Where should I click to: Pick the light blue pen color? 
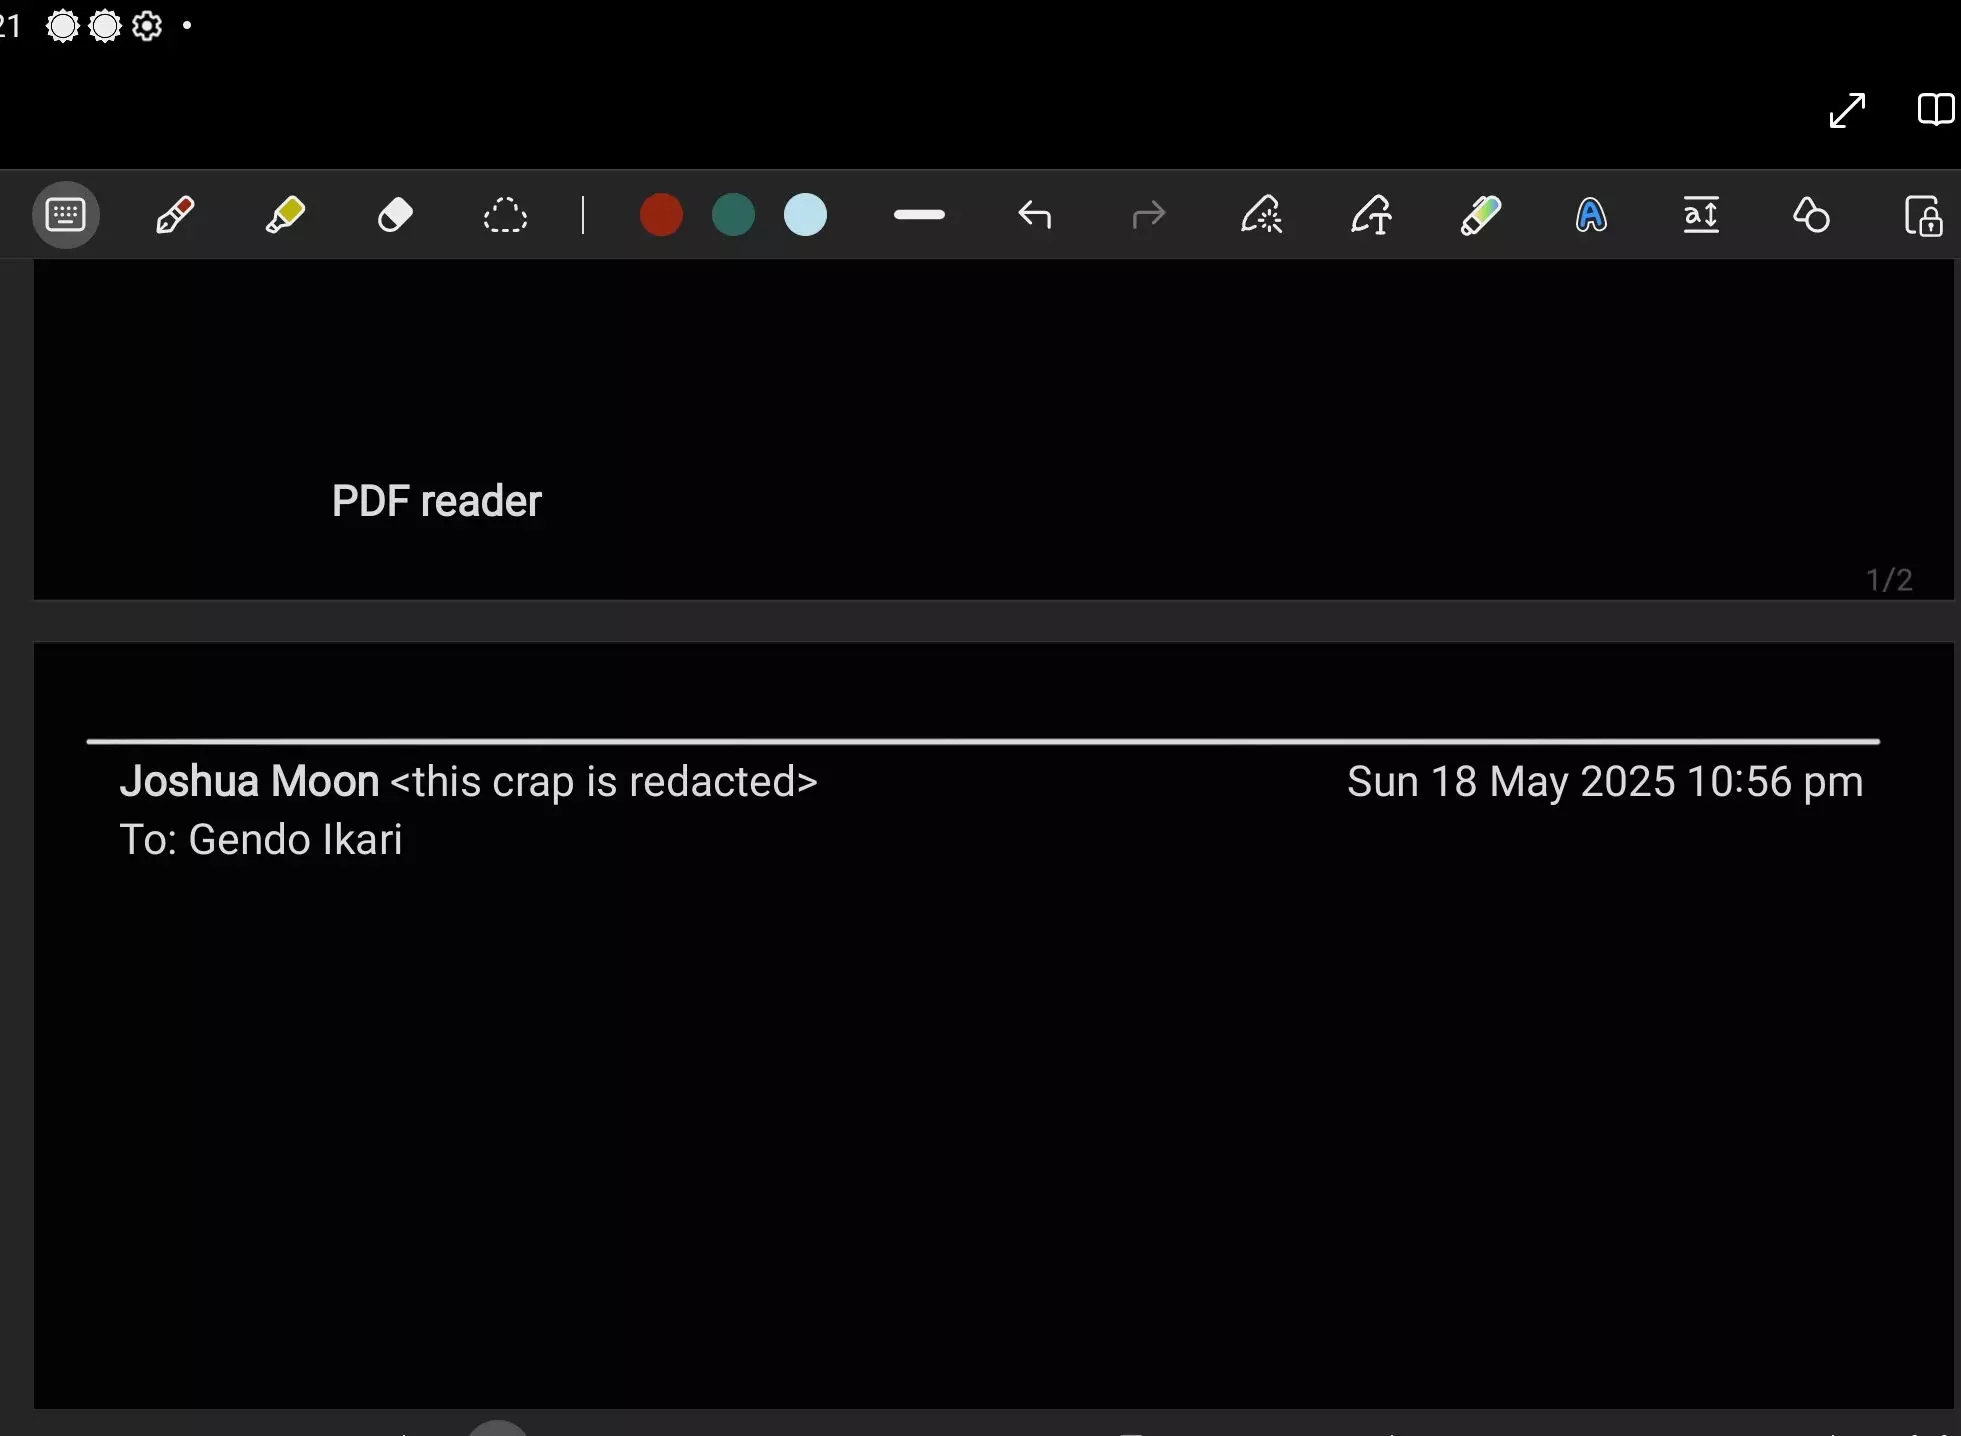[805, 215]
